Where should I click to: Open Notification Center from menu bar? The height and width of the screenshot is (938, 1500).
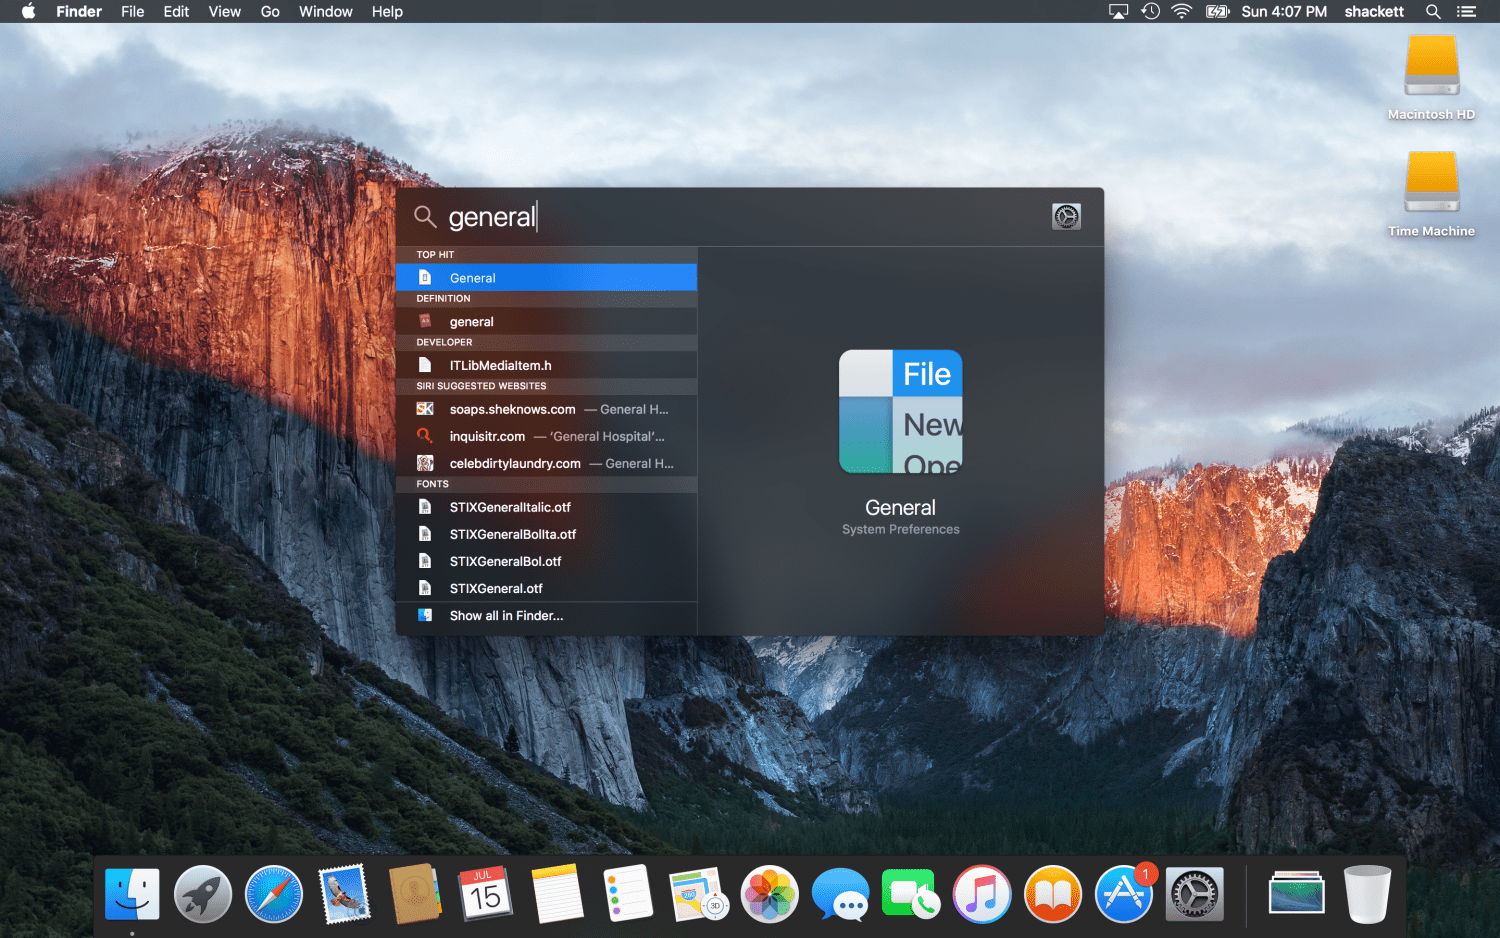[x=1466, y=12]
